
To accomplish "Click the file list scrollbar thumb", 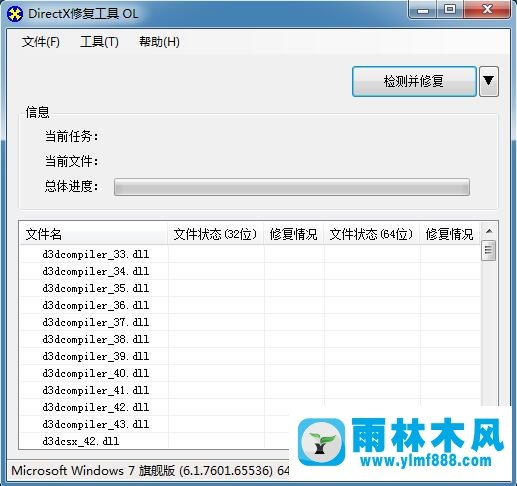I will point(489,250).
